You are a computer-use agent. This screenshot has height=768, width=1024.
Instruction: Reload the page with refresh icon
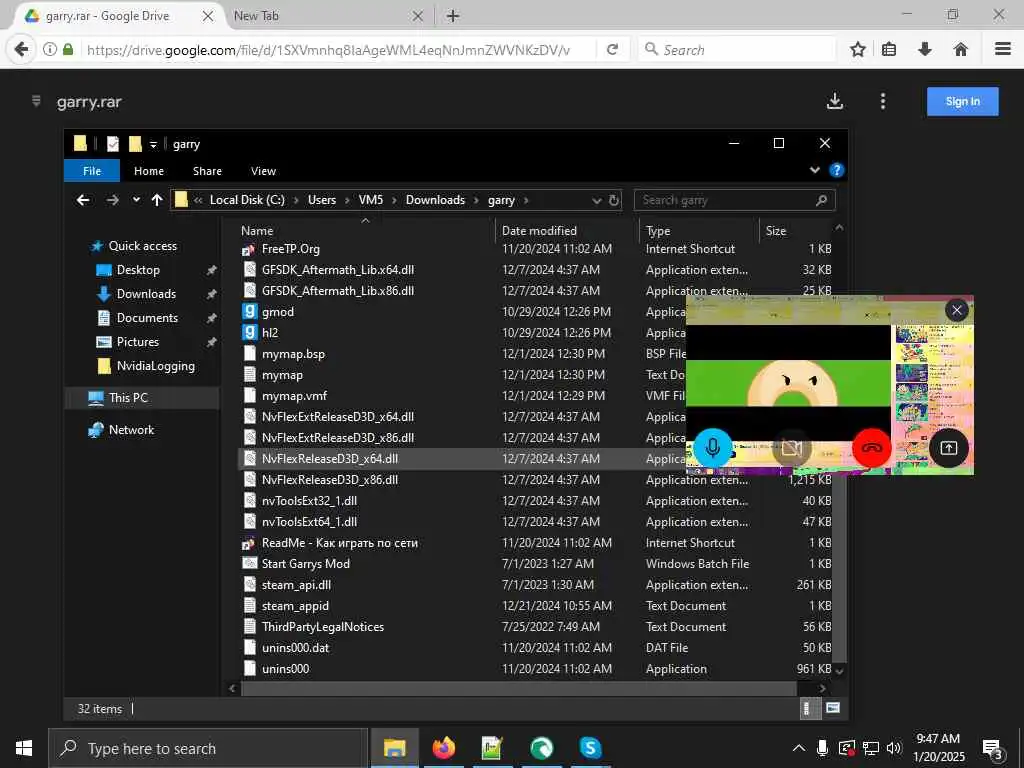click(x=613, y=50)
